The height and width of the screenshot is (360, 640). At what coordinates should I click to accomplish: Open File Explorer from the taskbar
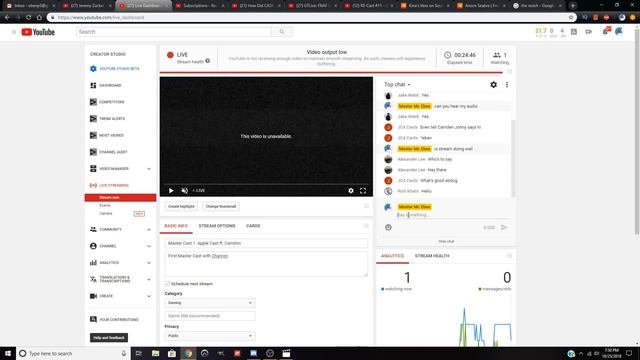tap(156, 353)
